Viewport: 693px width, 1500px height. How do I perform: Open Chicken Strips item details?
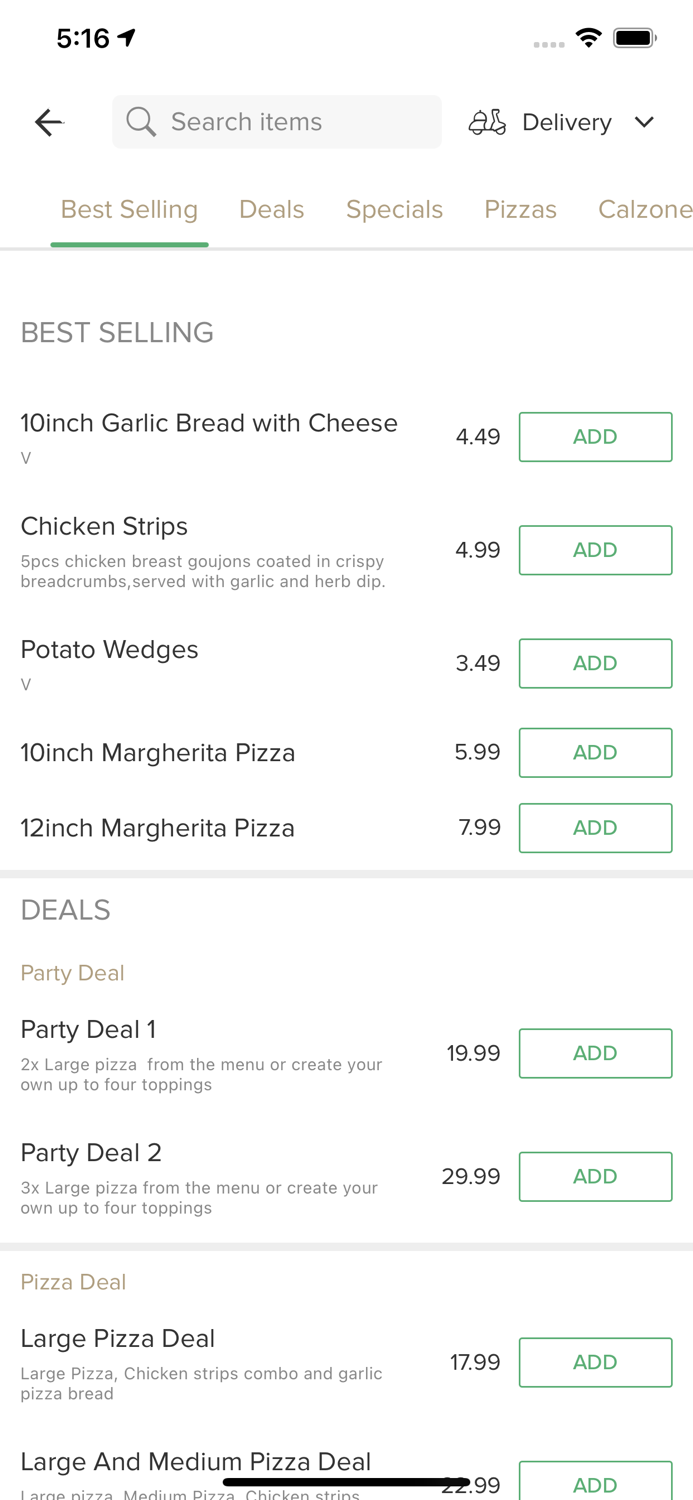[x=104, y=527]
